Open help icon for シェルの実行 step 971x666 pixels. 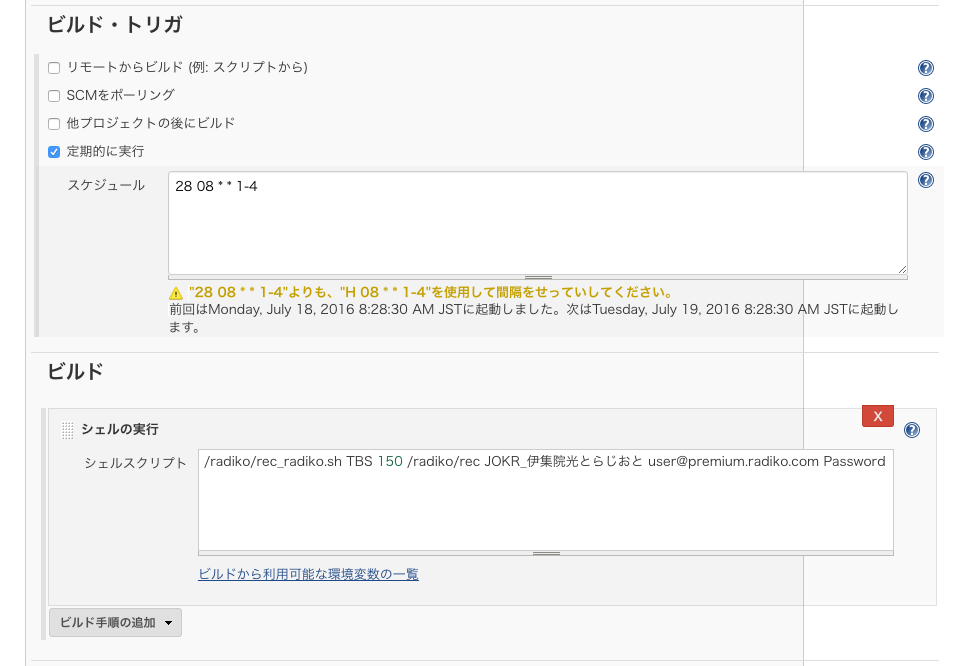912,430
